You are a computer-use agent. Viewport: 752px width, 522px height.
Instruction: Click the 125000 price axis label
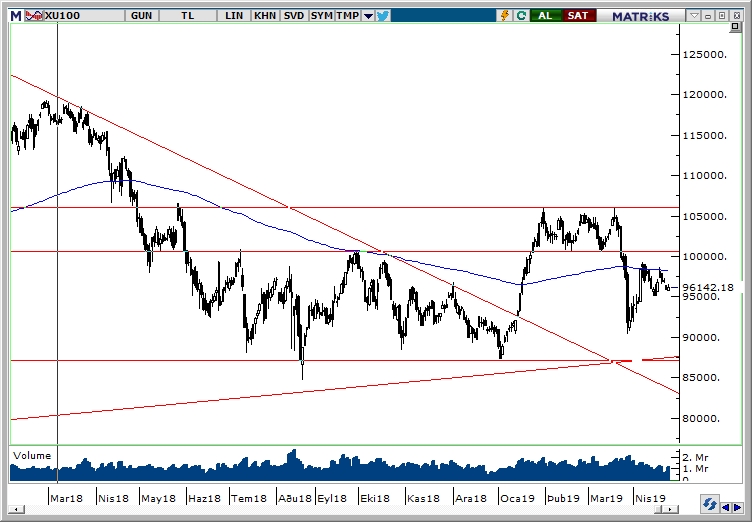tap(705, 54)
